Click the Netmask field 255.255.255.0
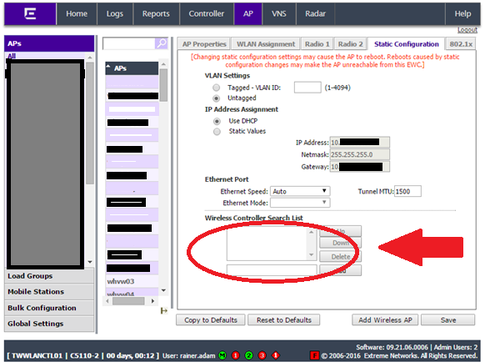490x362 pixels. 359,154
